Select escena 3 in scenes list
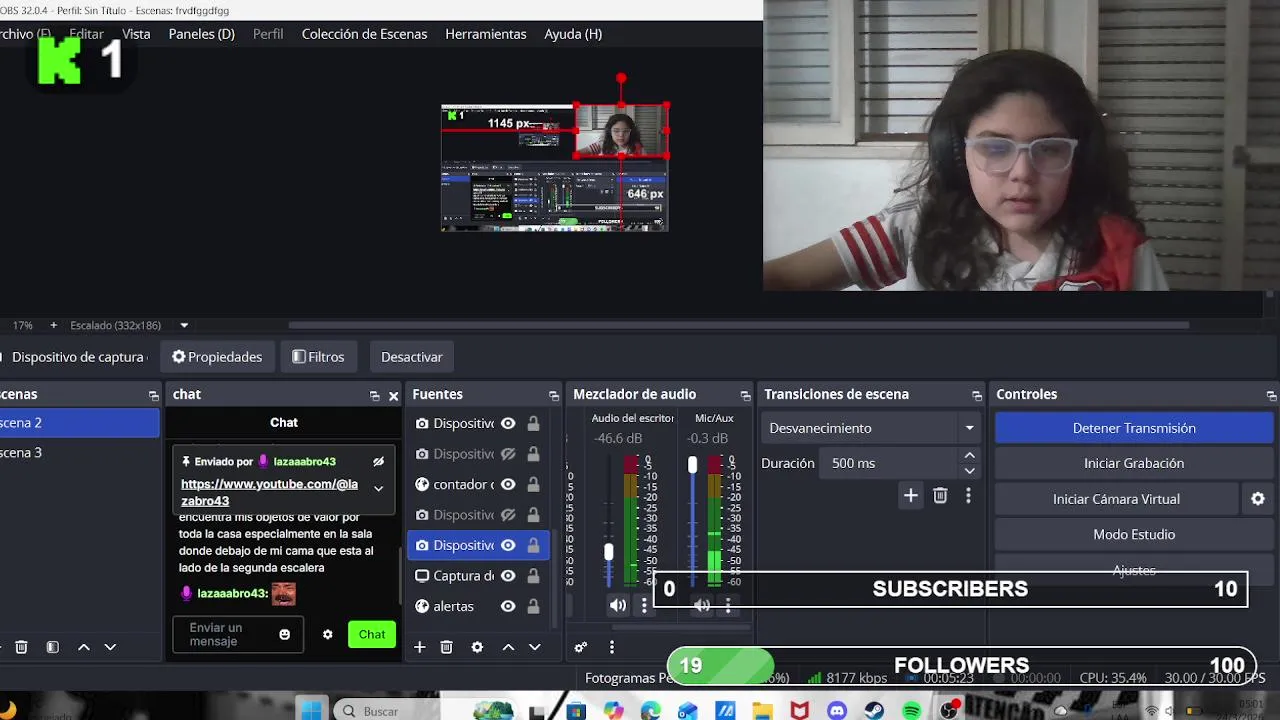The width and height of the screenshot is (1280, 720). pyautogui.click(x=80, y=453)
